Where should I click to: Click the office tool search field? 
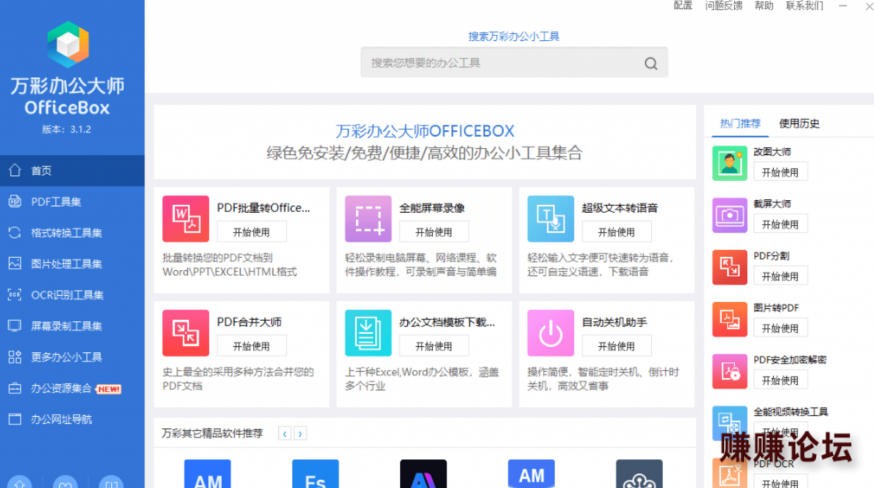514,62
